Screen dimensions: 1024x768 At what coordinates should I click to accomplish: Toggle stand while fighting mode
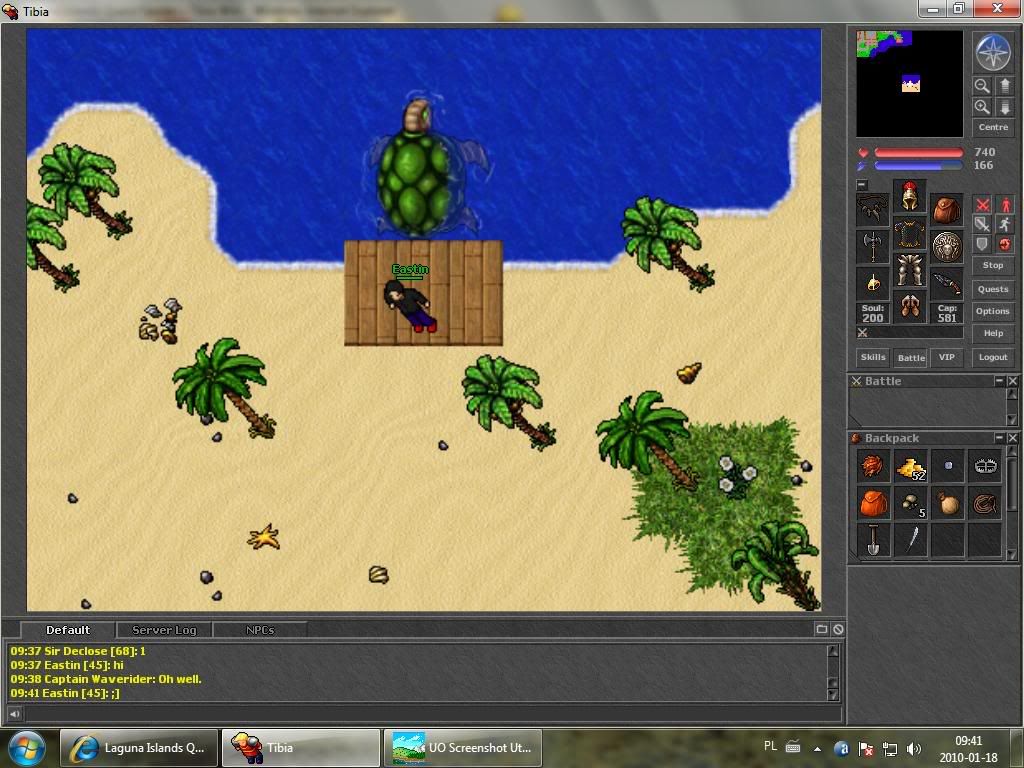[1004, 204]
